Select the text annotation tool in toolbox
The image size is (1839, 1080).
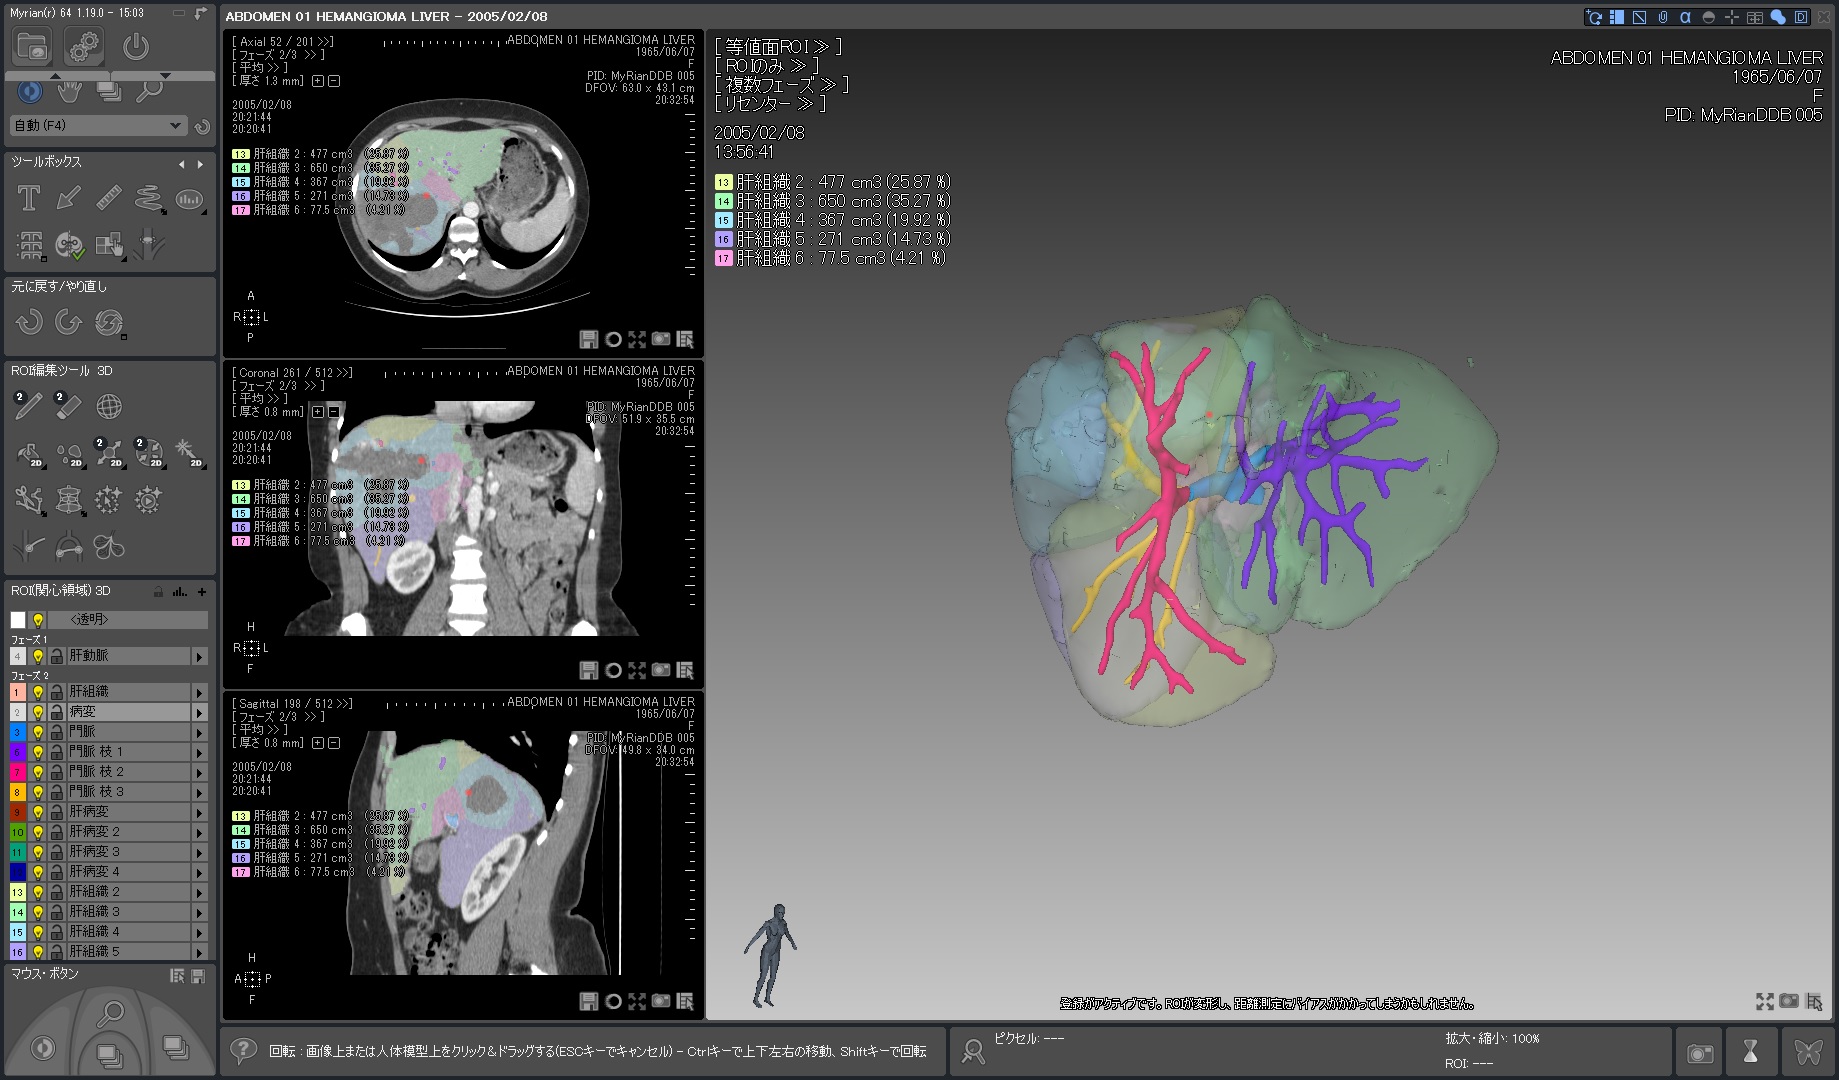(29, 198)
